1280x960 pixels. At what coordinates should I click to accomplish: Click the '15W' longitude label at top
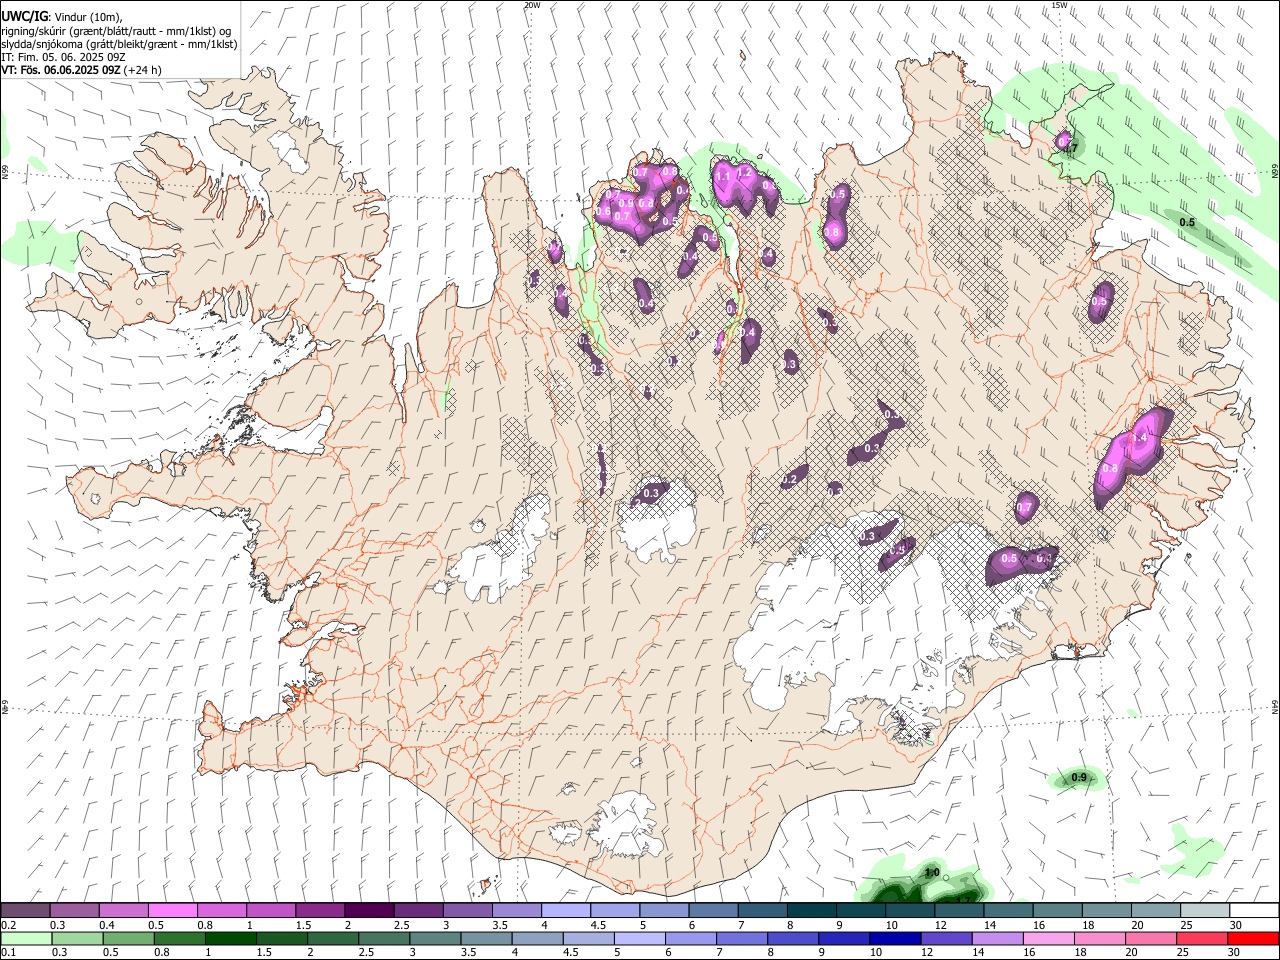pos(1059,5)
